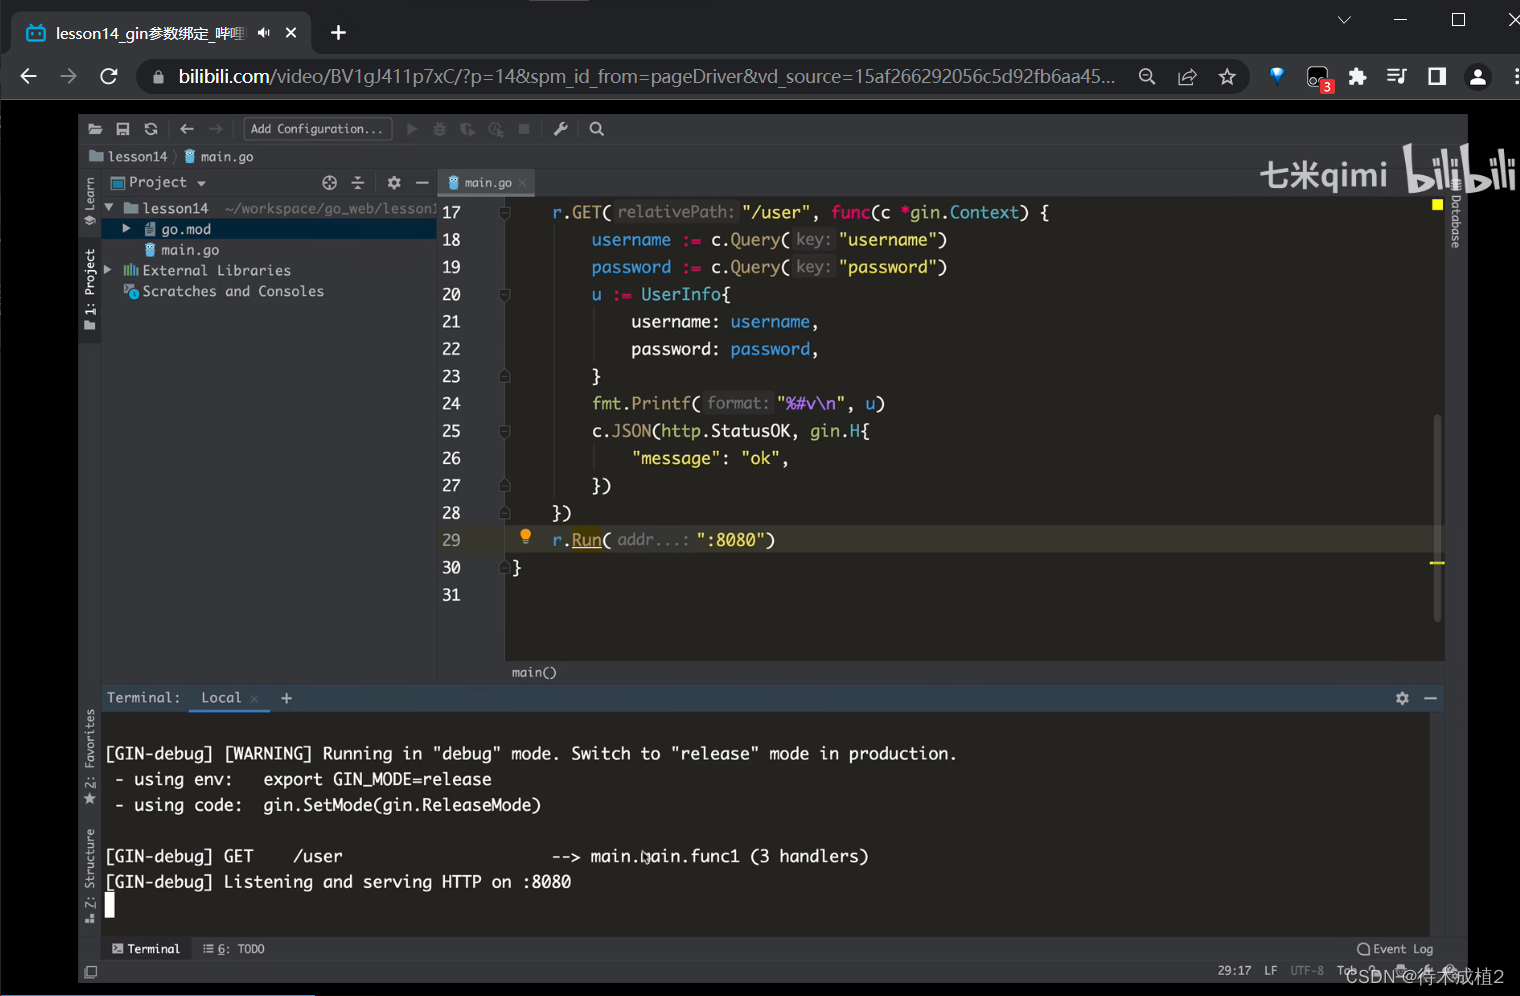Bookmark this page with the star icon
Image resolution: width=1520 pixels, height=996 pixels.
[1227, 77]
